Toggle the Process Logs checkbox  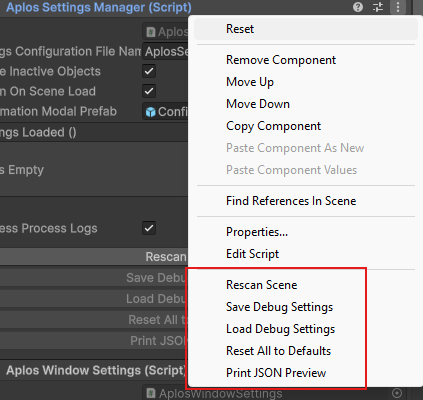149,228
